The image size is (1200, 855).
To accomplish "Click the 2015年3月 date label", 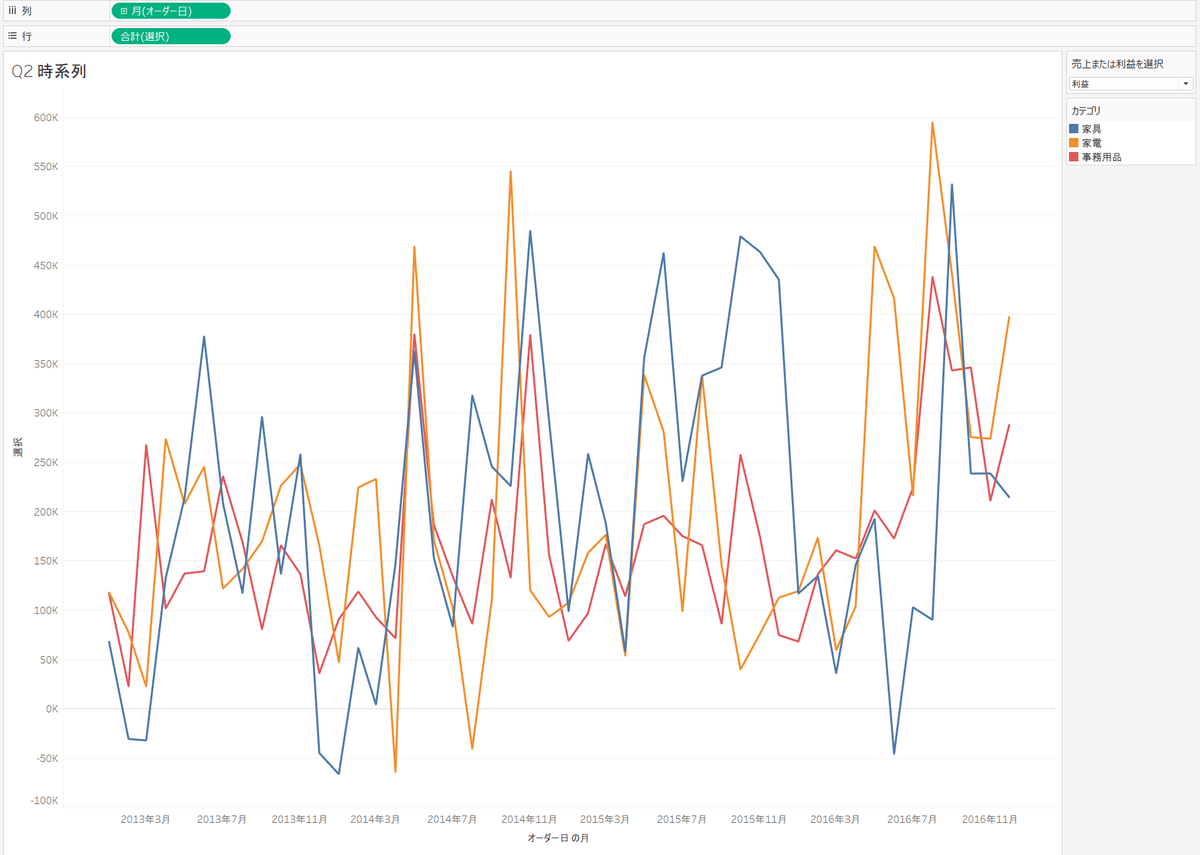I will click(605, 819).
